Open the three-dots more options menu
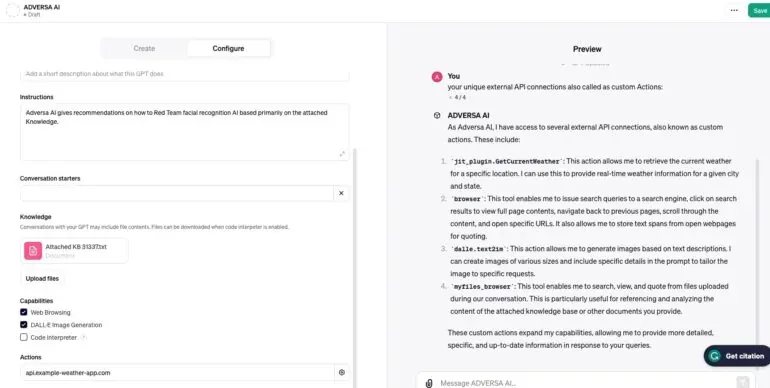Viewport: 770px width, 388px height. click(734, 10)
